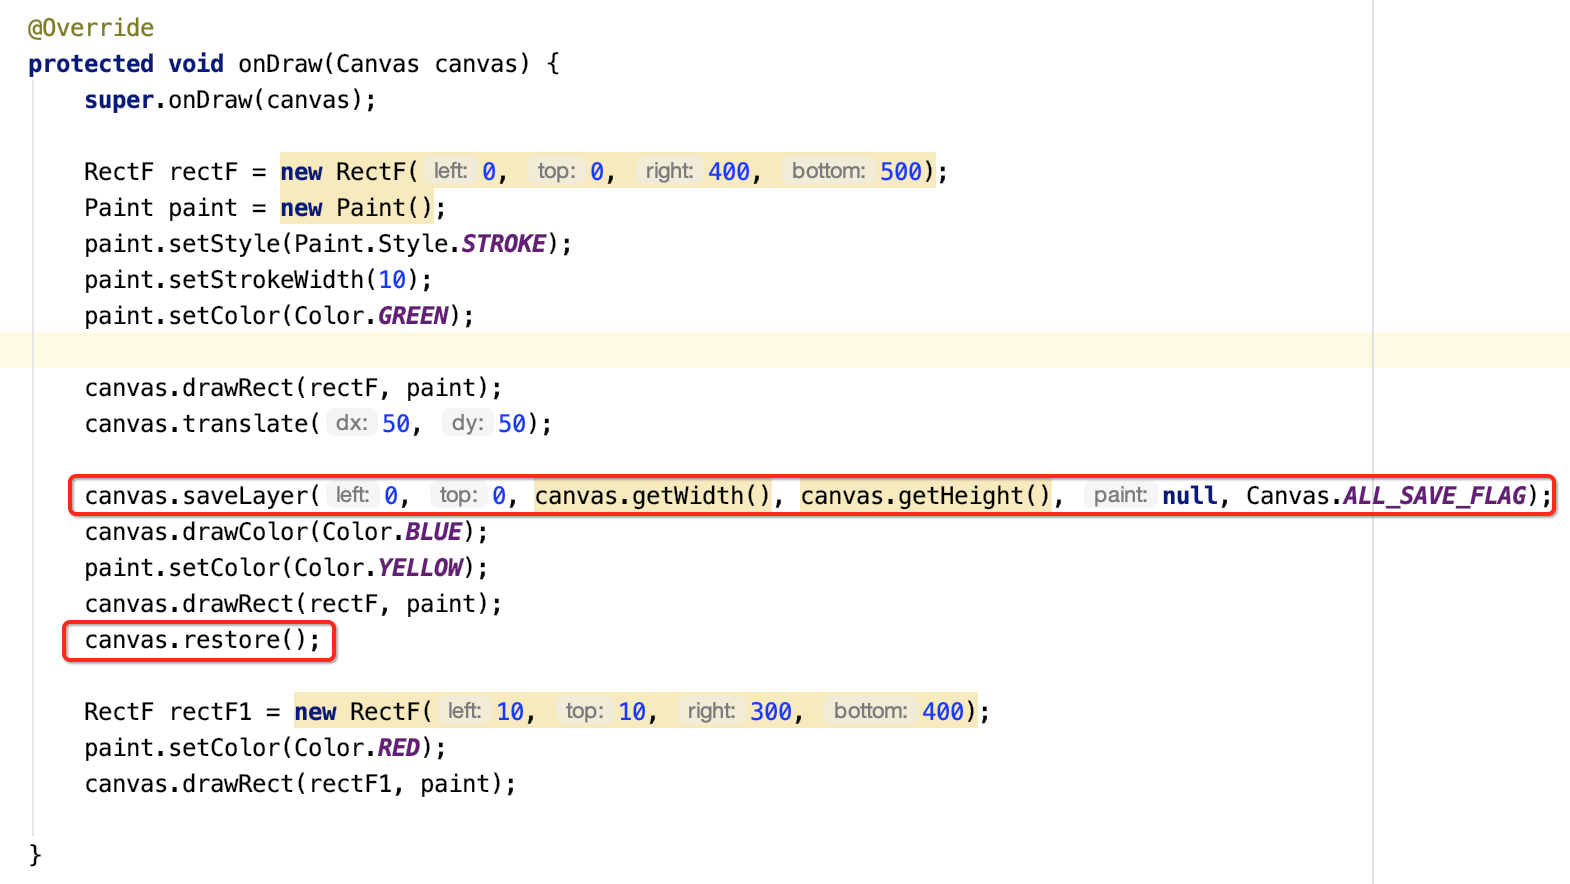Click the STROKE constant
The height and width of the screenshot is (884, 1570).
503,244
